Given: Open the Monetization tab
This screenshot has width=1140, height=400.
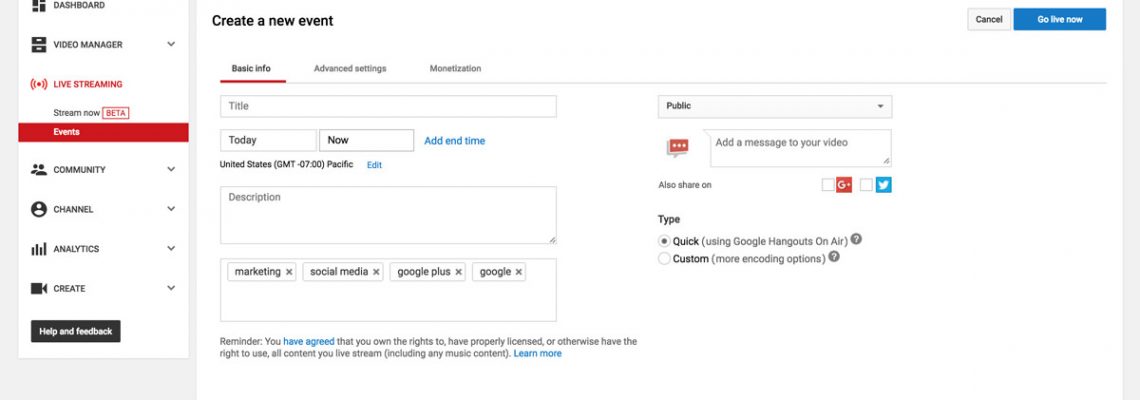Looking at the screenshot, I should point(455,69).
